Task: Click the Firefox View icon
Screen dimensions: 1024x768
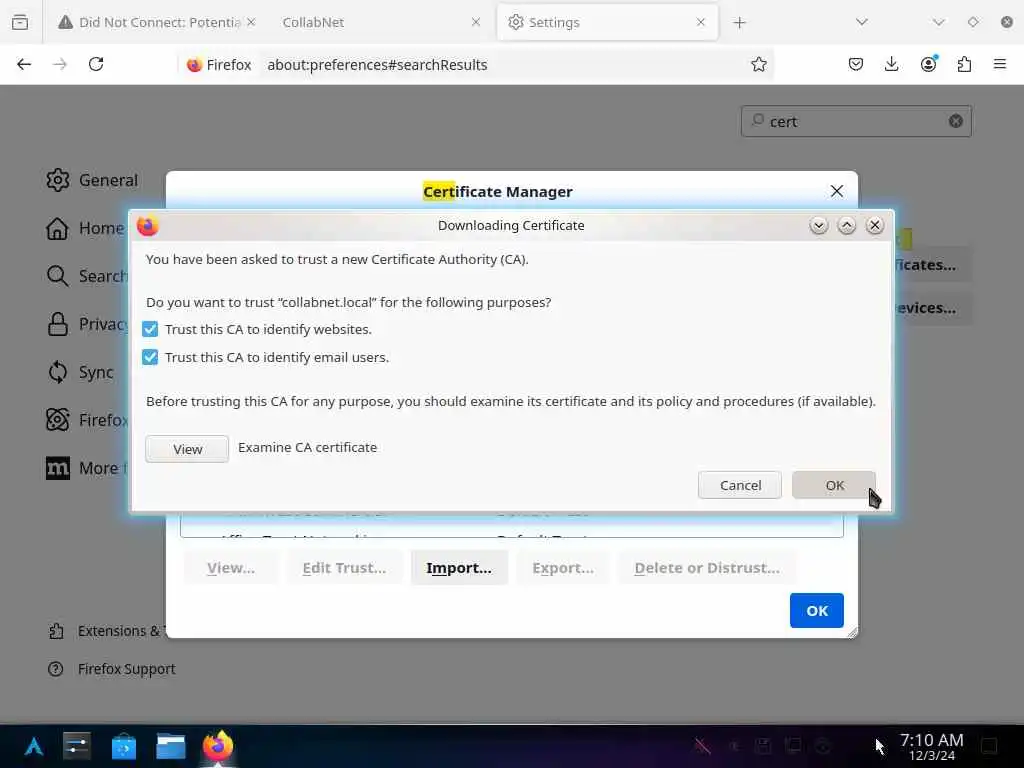Action: (x=20, y=22)
